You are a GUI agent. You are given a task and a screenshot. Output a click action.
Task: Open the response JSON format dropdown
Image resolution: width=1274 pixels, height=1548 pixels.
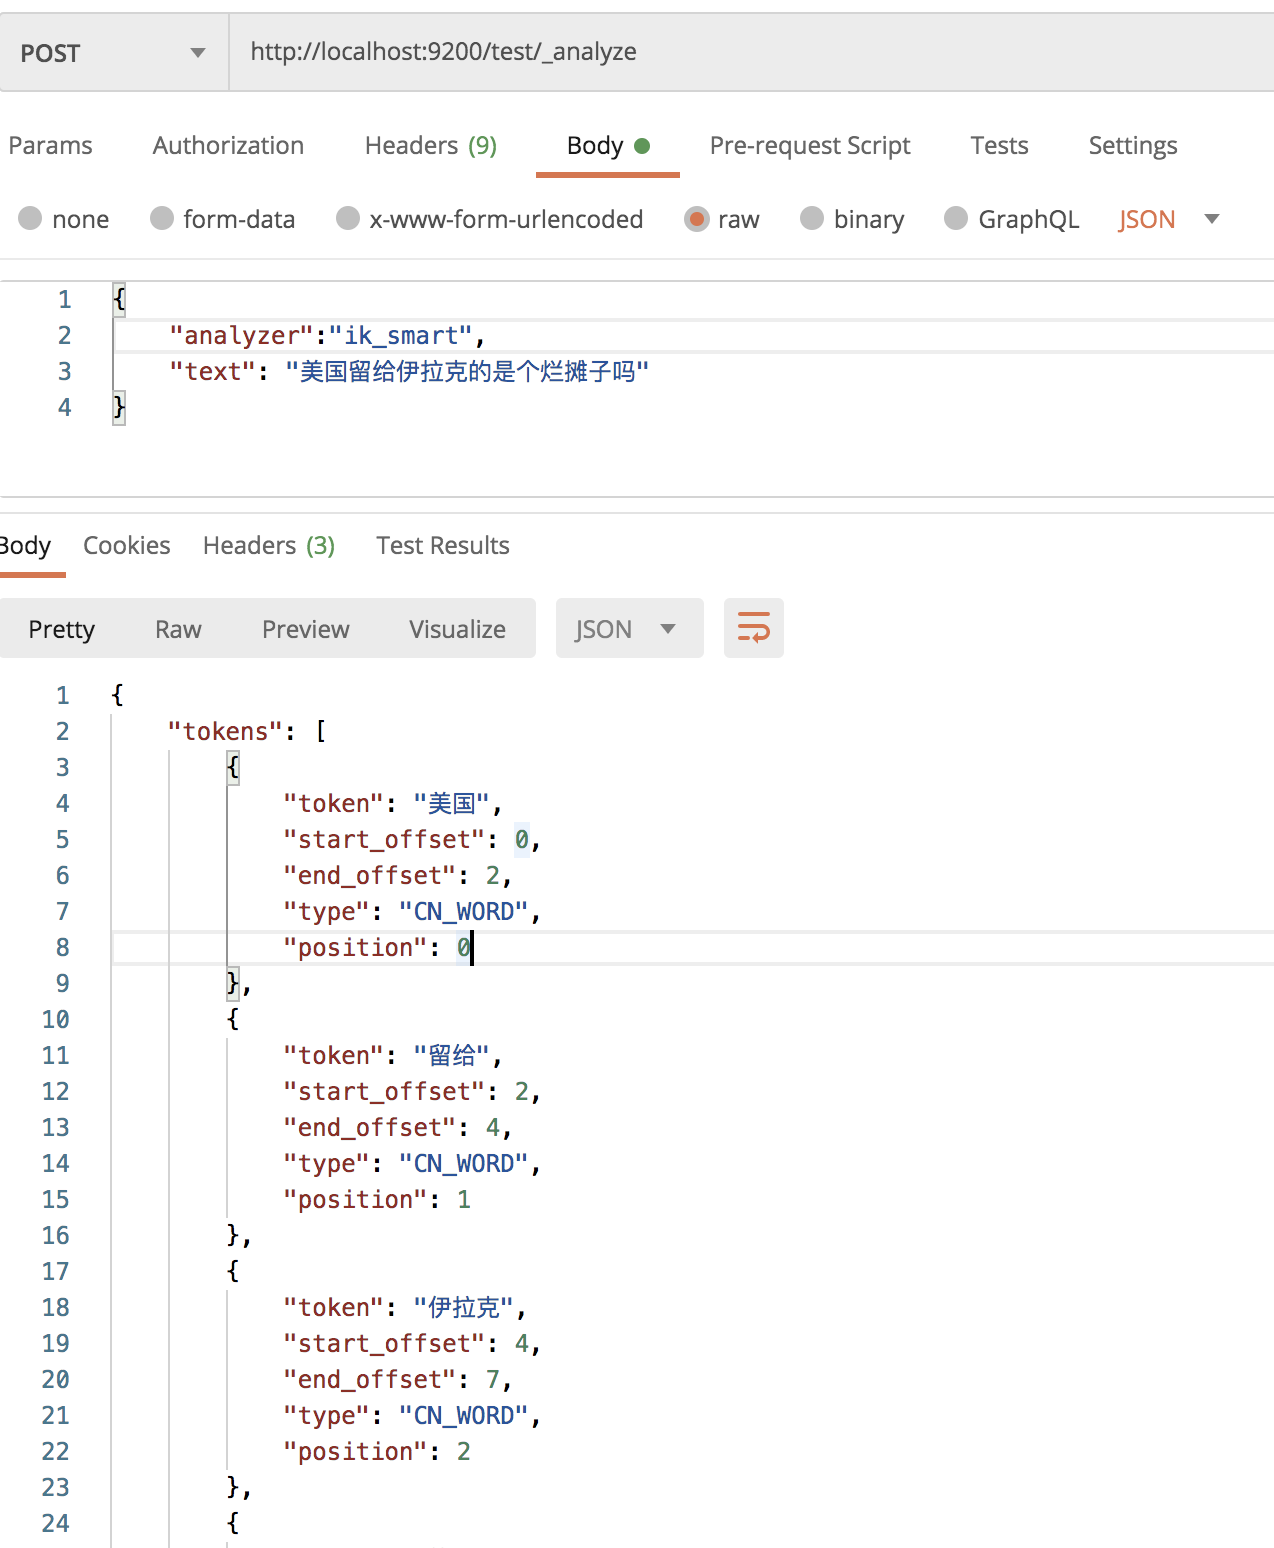[x=628, y=629]
